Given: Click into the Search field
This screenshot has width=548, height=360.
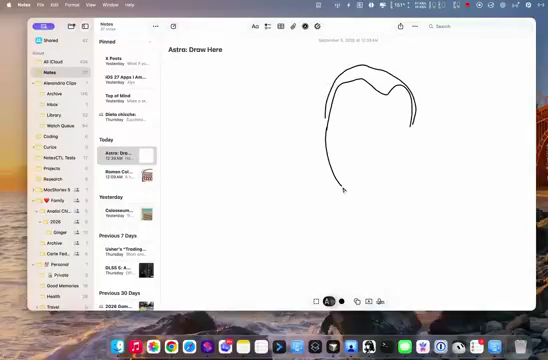Looking at the screenshot, I should [x=479, y=26].
